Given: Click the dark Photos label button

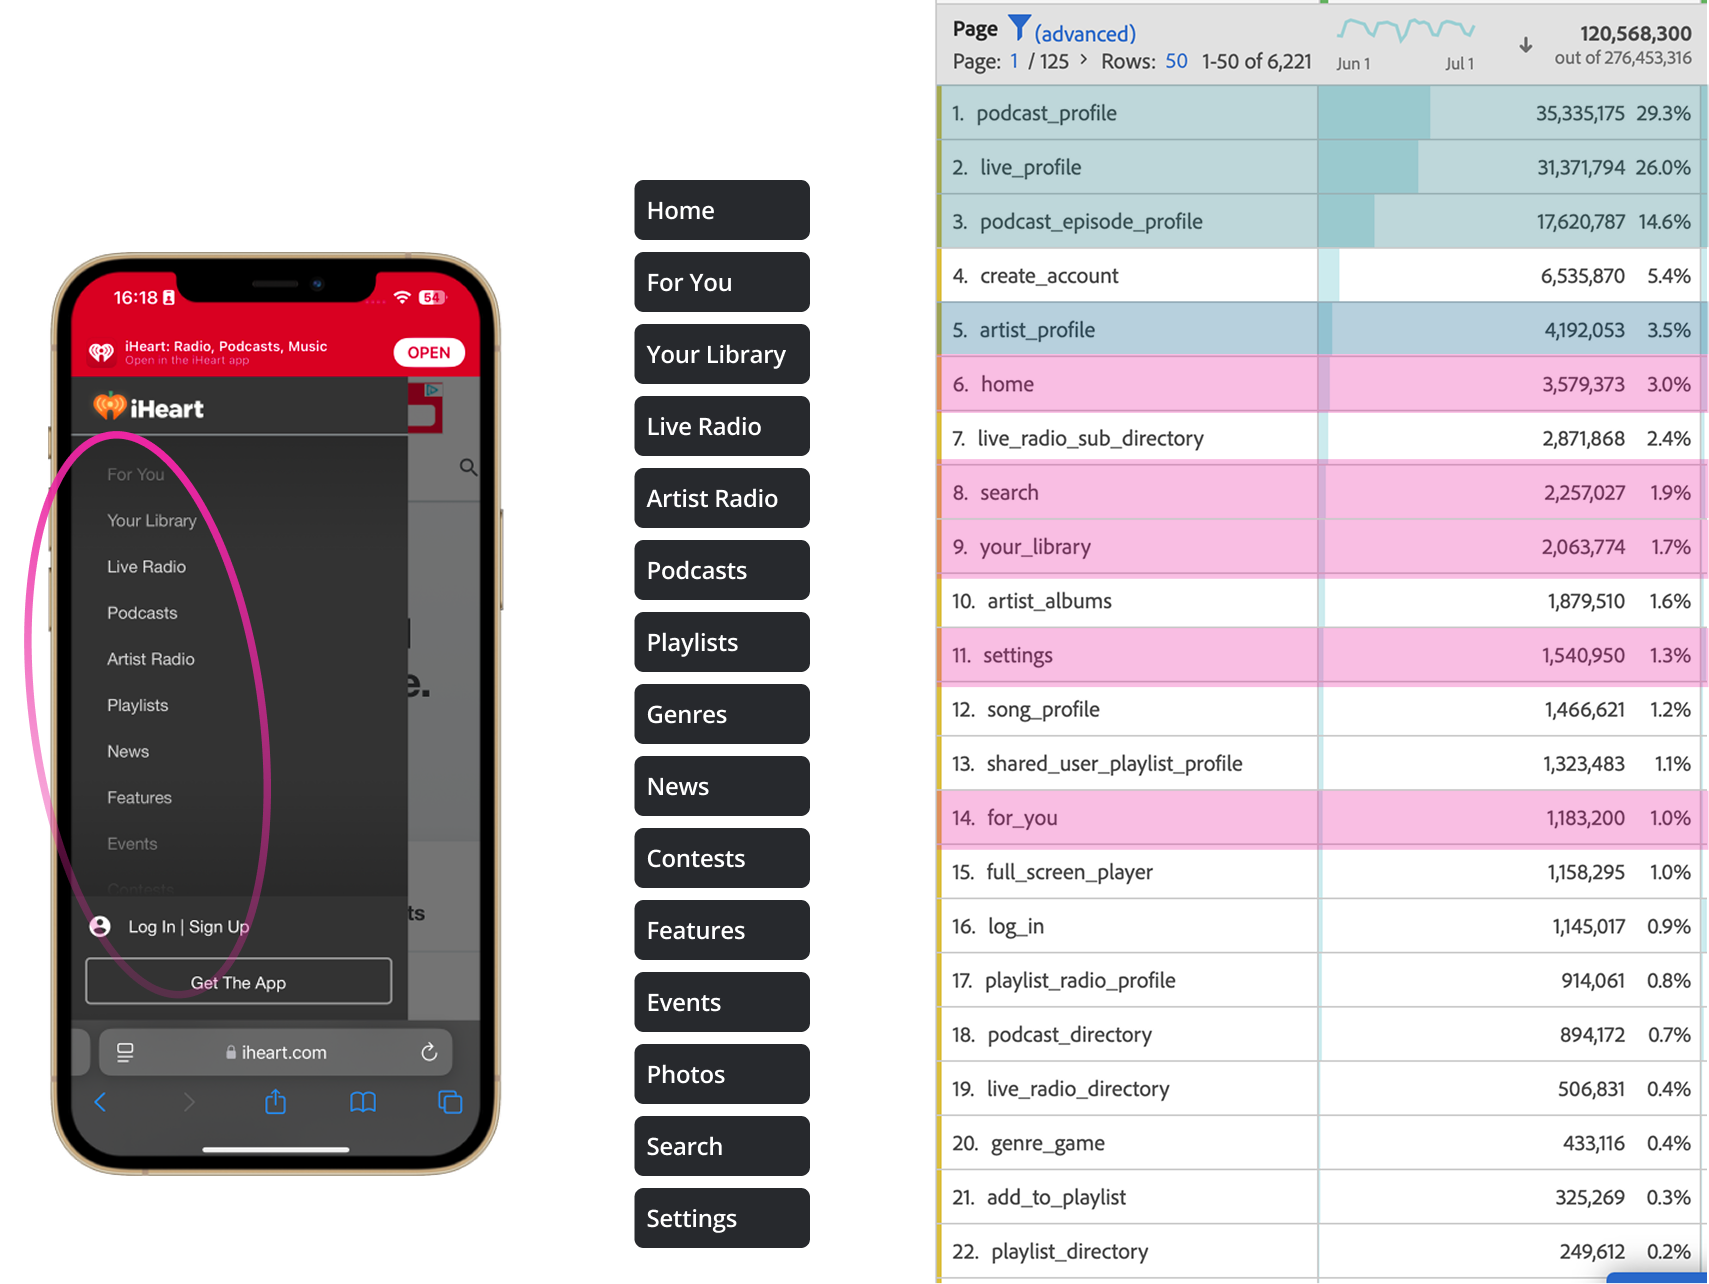Looking at the screenshot, I should coord(722,1074).
